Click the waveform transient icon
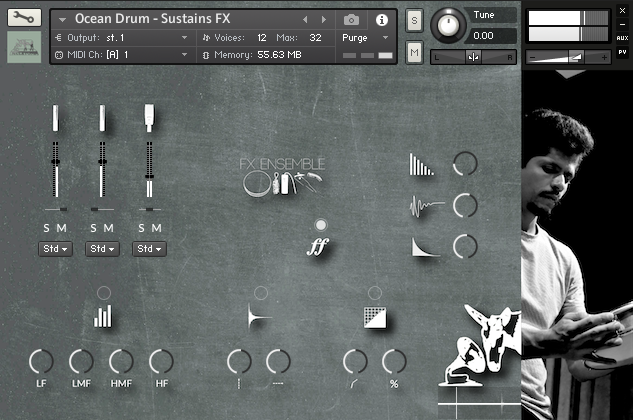This screenshot has height=420, width=633. (426, 206)
